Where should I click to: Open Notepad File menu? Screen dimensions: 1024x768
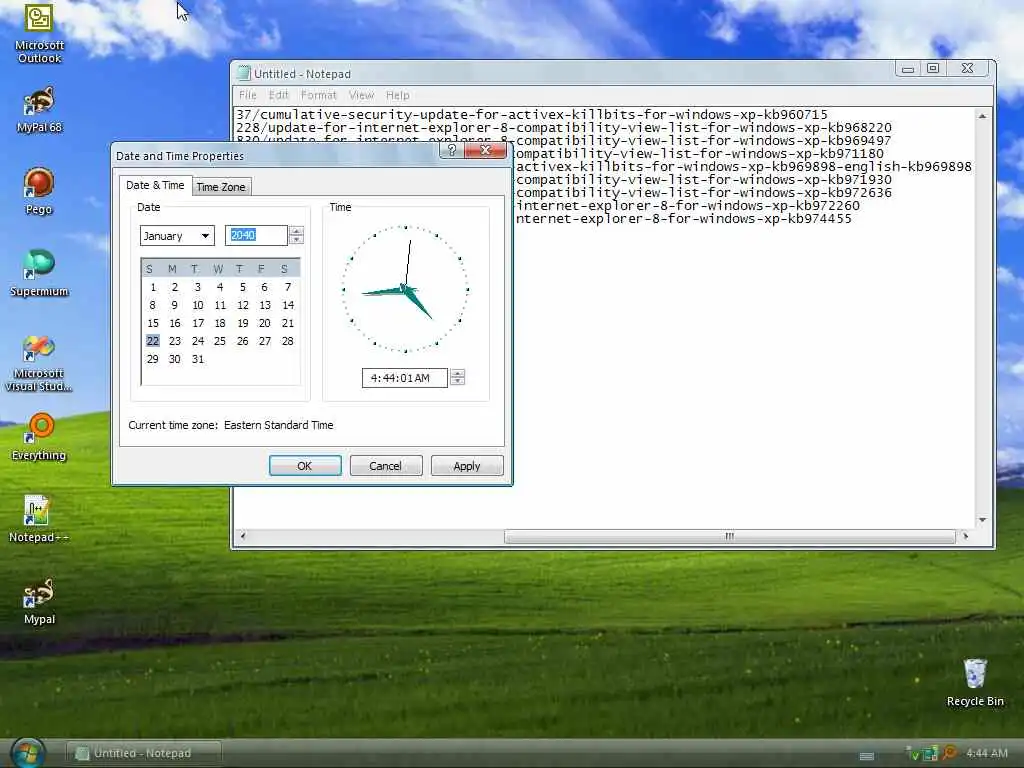[248, 95]
